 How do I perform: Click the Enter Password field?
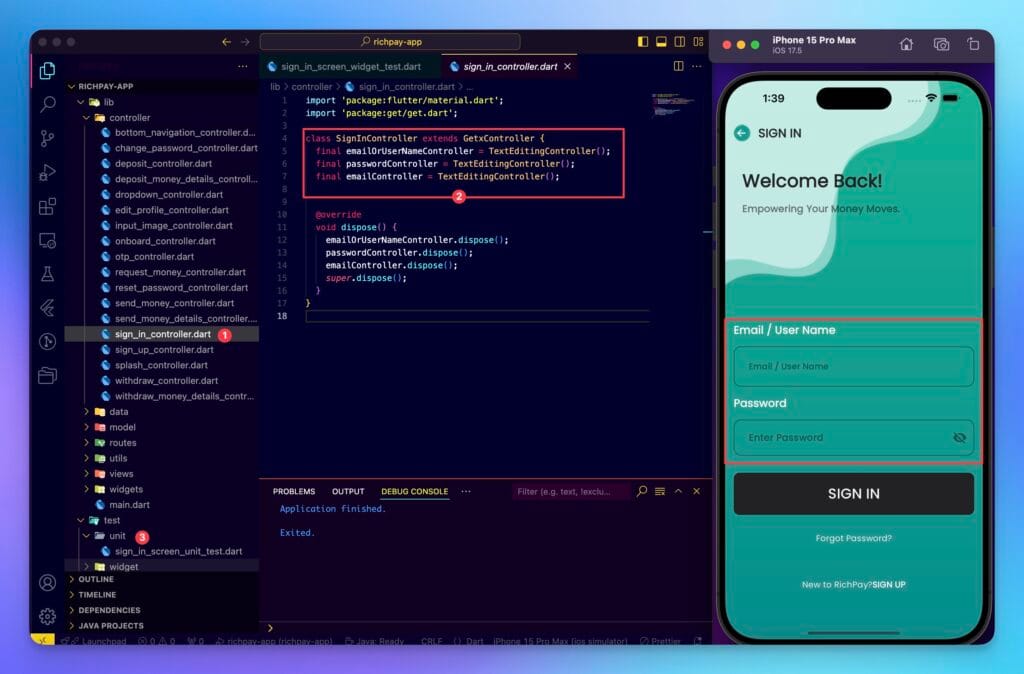854,438
